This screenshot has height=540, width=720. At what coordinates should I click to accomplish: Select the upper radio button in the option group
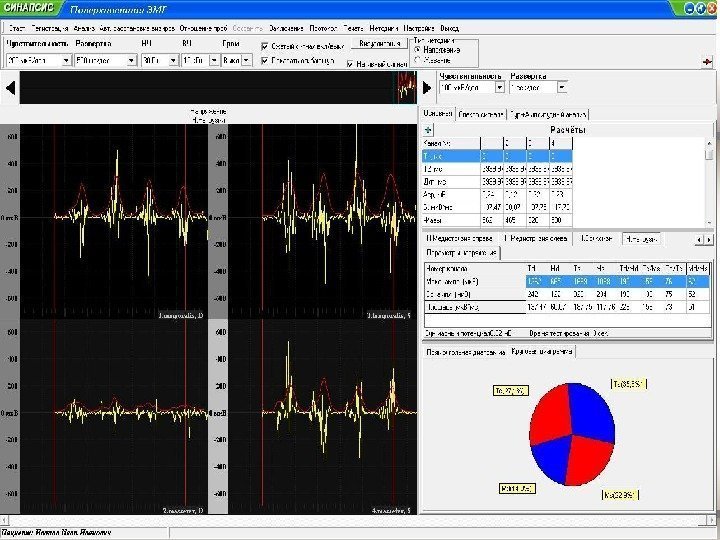(417, 48)
